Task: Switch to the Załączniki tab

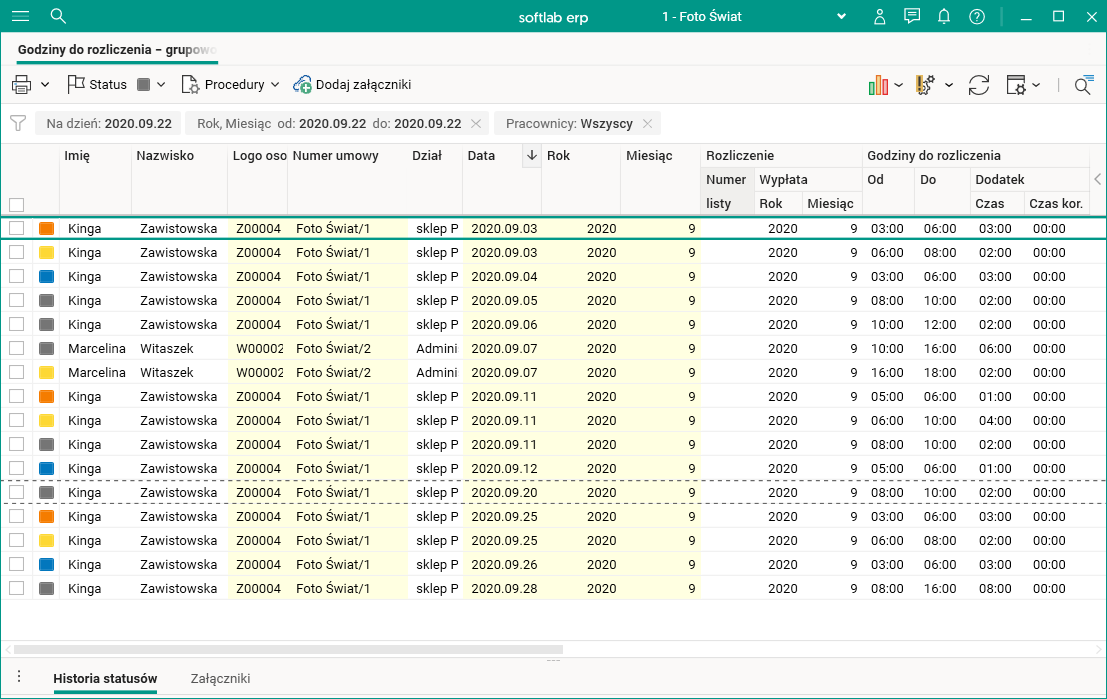Action: [x=220, y=678]
